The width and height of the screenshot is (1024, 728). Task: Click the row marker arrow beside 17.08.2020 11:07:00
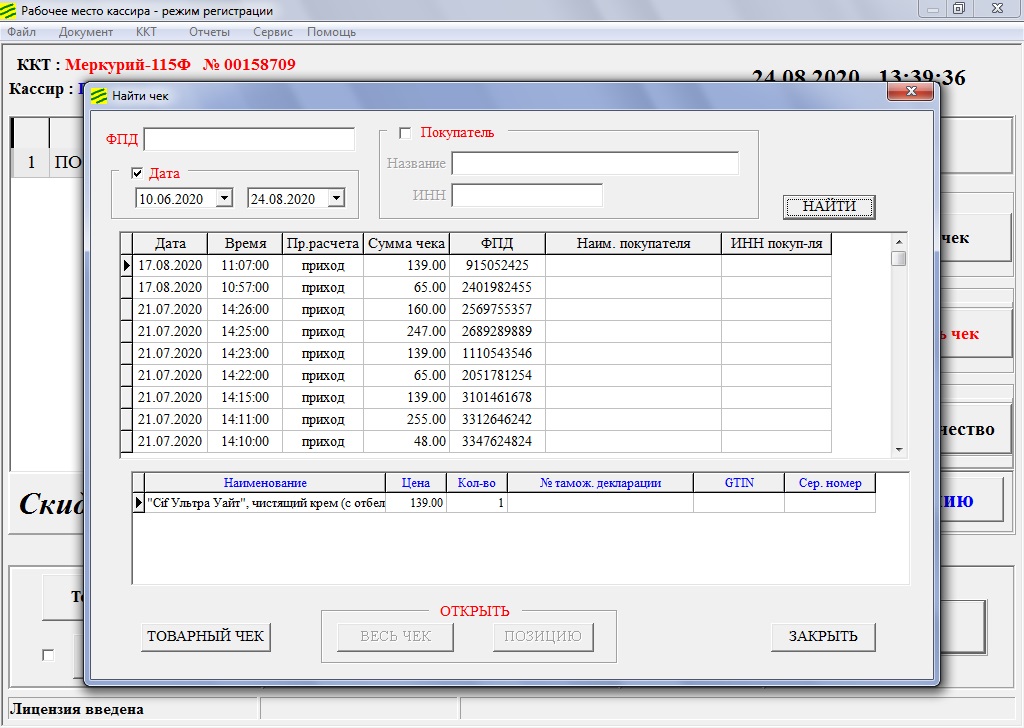click(127, 265)
